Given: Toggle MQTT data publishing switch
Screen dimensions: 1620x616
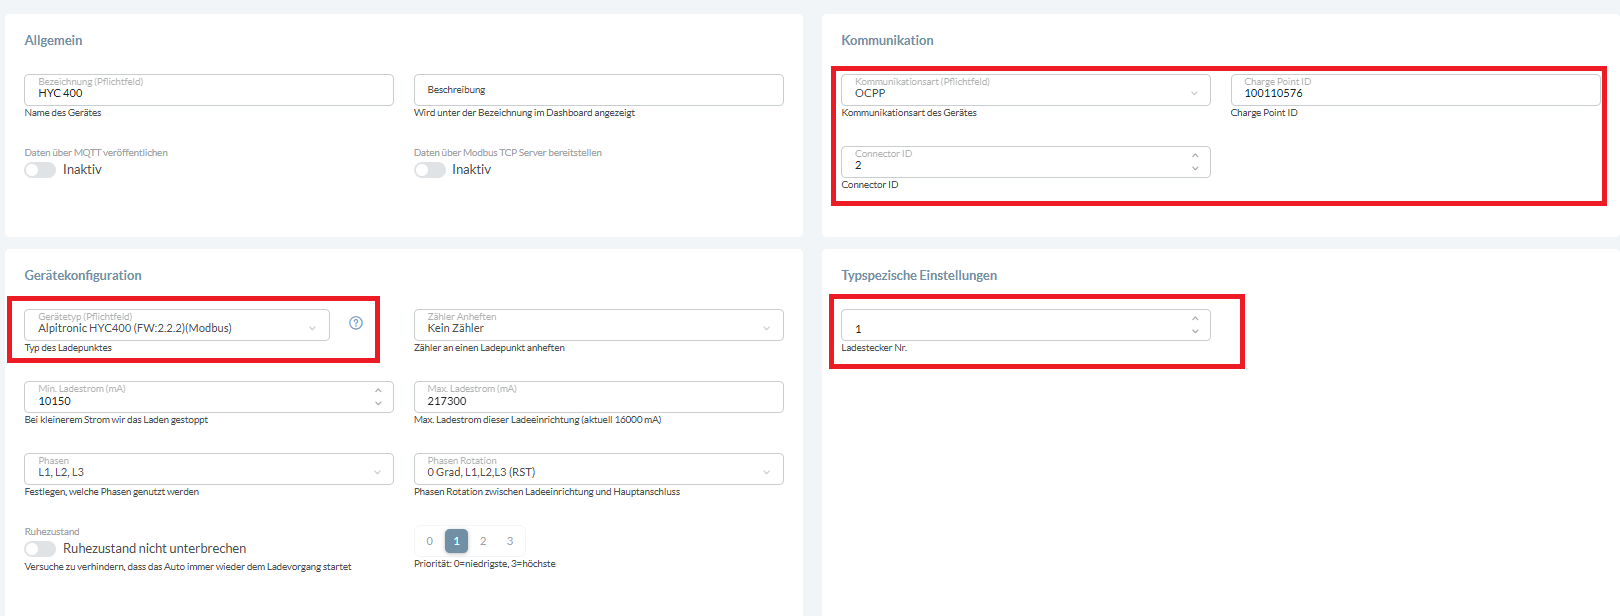Looking at the screenshot, I should (x=40, y=170).
